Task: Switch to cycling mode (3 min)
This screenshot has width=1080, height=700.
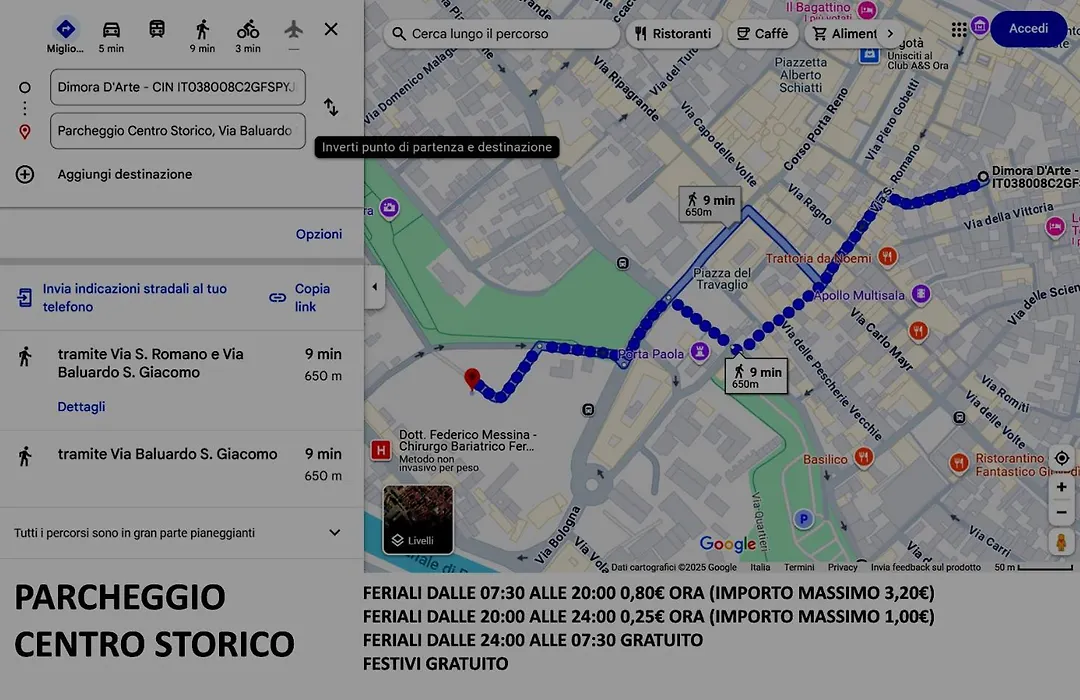Action: (248, 30)
